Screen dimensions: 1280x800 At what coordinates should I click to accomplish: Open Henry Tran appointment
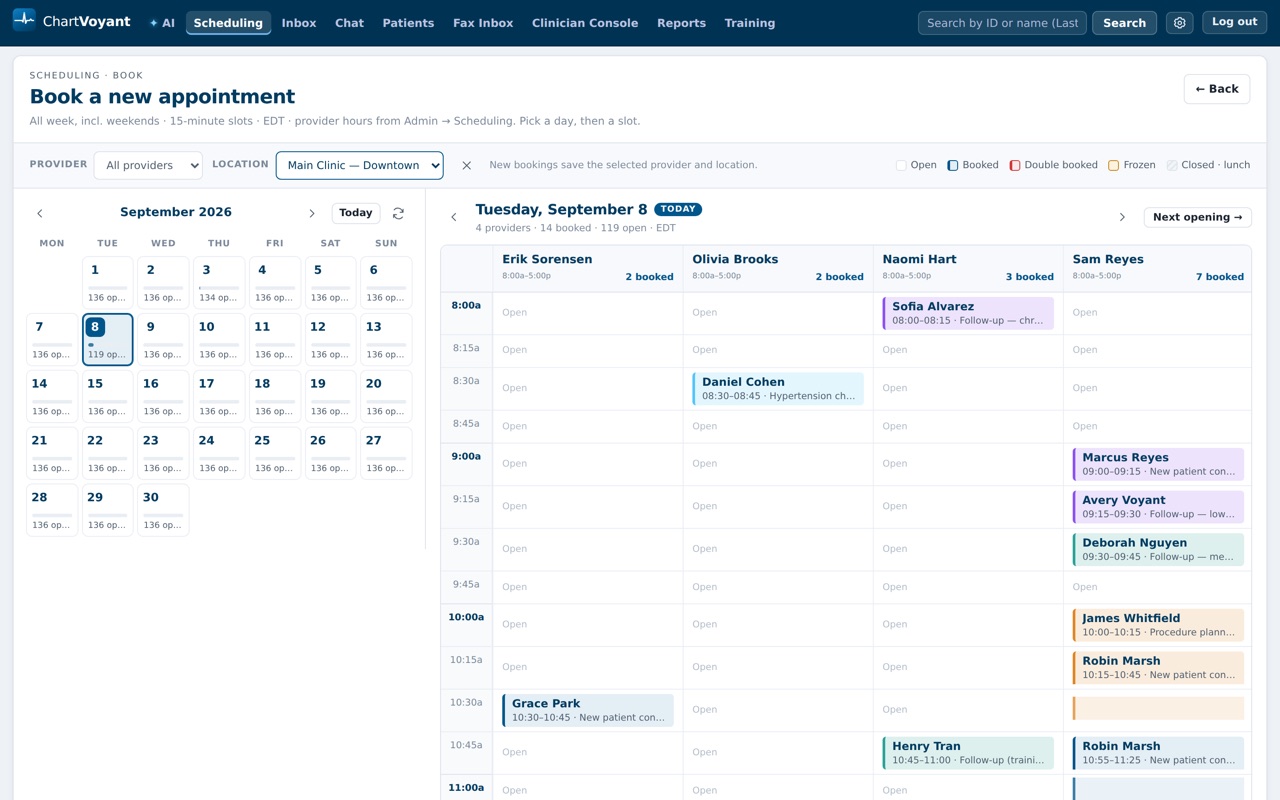(x=968, y=753)
